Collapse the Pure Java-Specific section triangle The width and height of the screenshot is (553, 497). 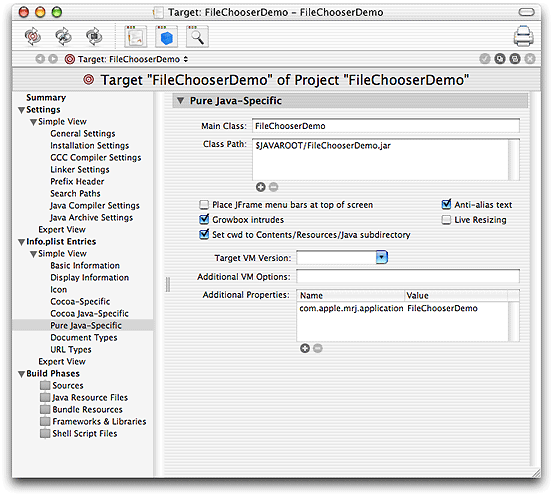point(181,101)
